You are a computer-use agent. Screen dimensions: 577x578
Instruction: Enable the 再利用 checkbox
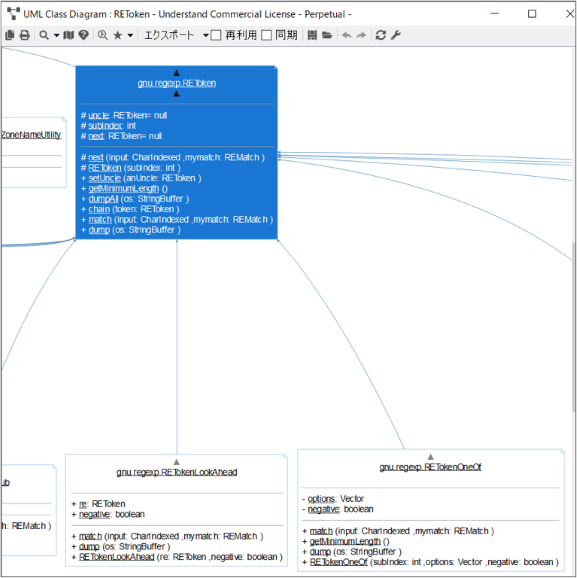pos(216,36)
